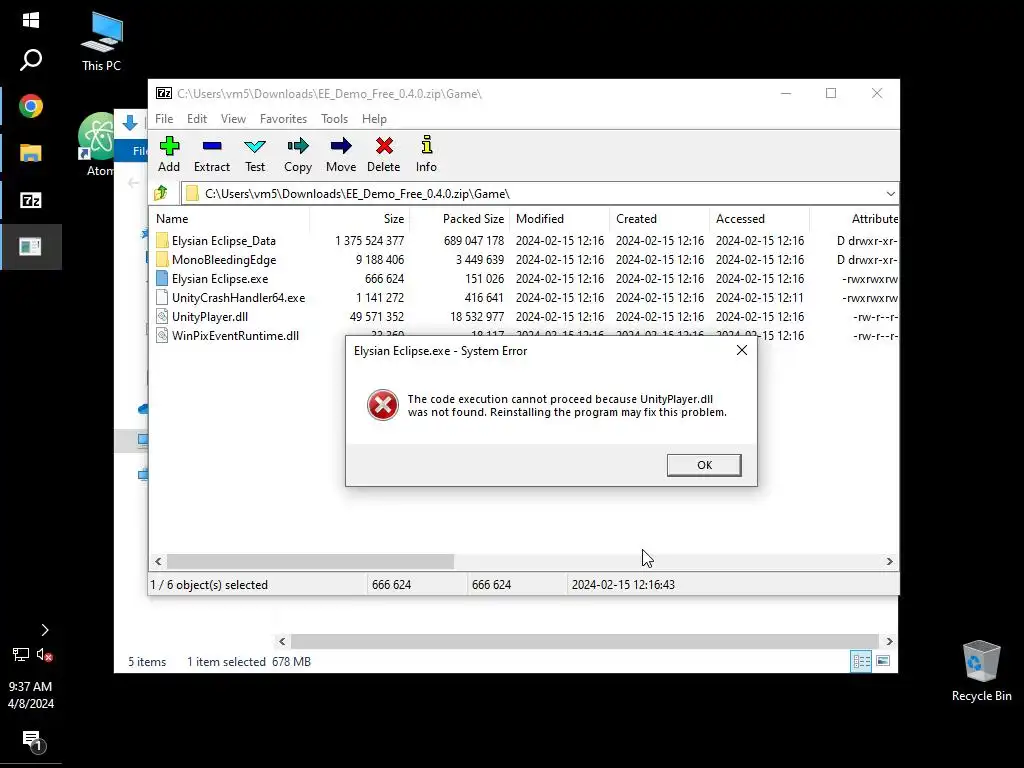Screen dimensions: 1024x768
Task: Open the Help menu
Action: coord(374,119)
